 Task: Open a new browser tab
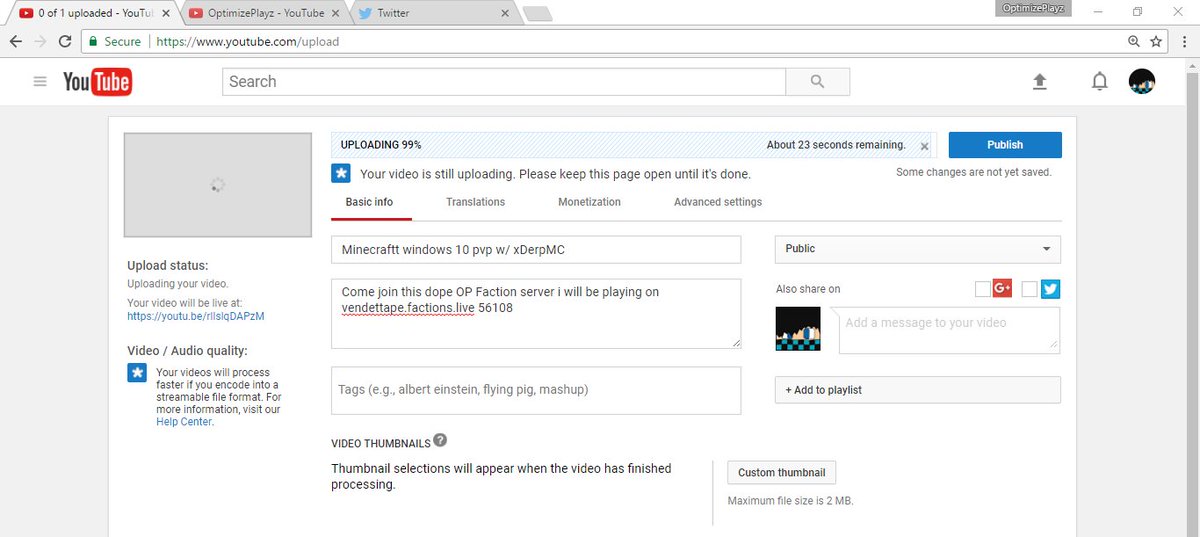click(537, 14)
